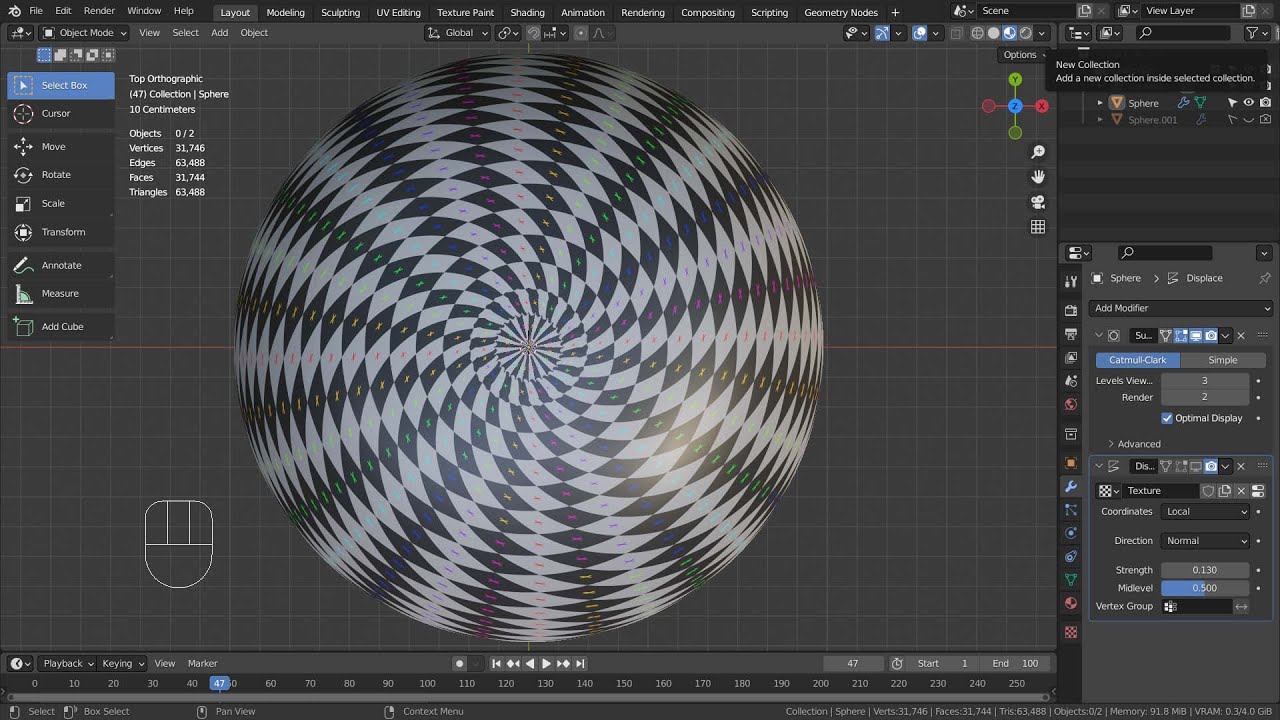Screen dimensions: 1280x720
Task: Select the Cursor tool
Action: (60, 113)
